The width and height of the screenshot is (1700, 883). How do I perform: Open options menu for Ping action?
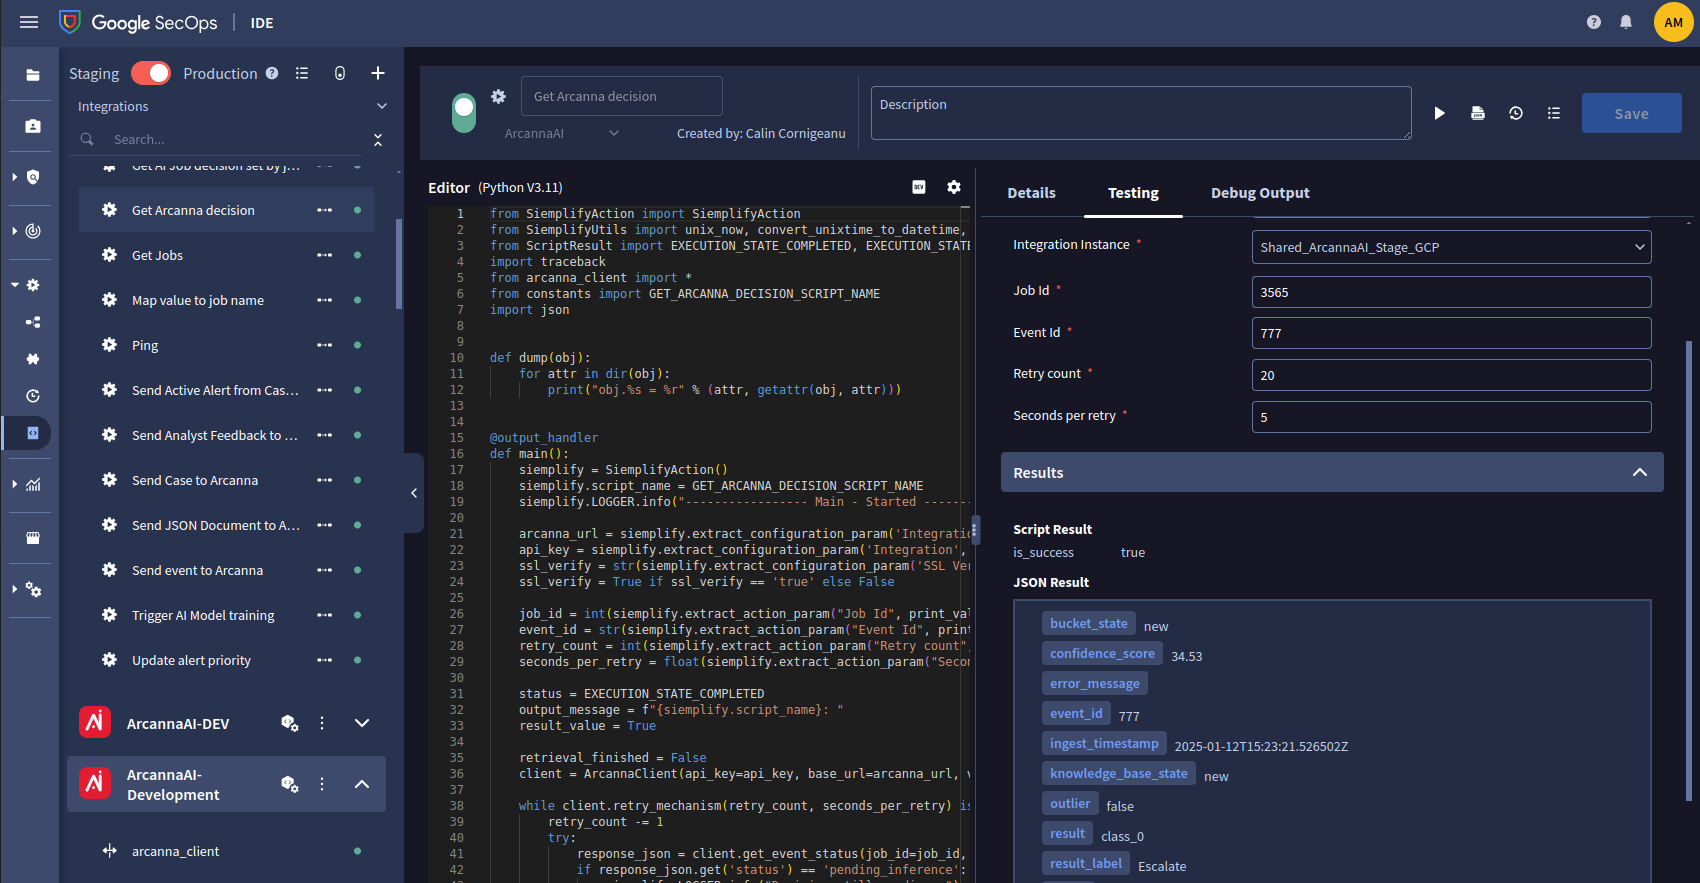click(x=325, y=345)
